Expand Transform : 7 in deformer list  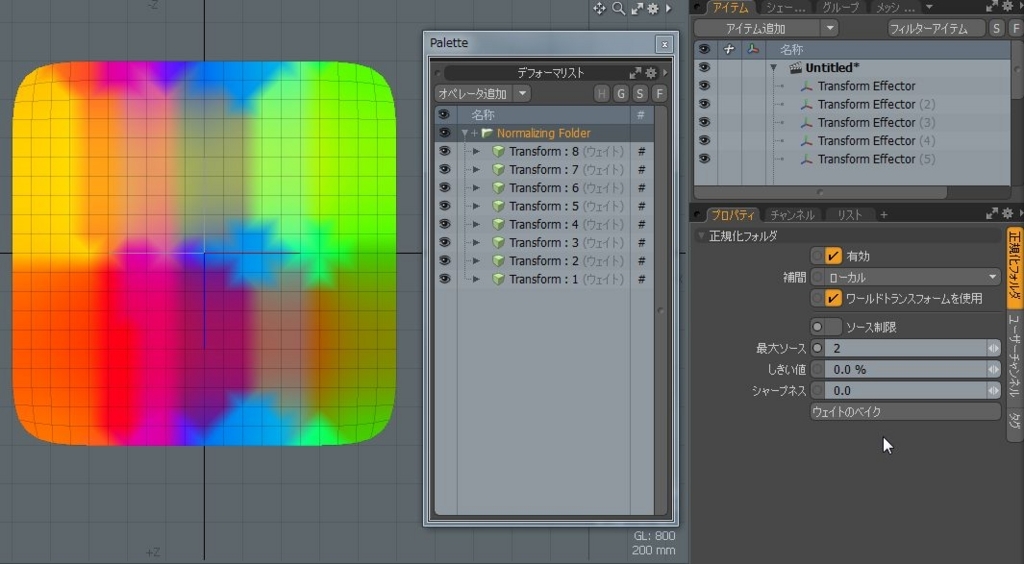point(476,170)
